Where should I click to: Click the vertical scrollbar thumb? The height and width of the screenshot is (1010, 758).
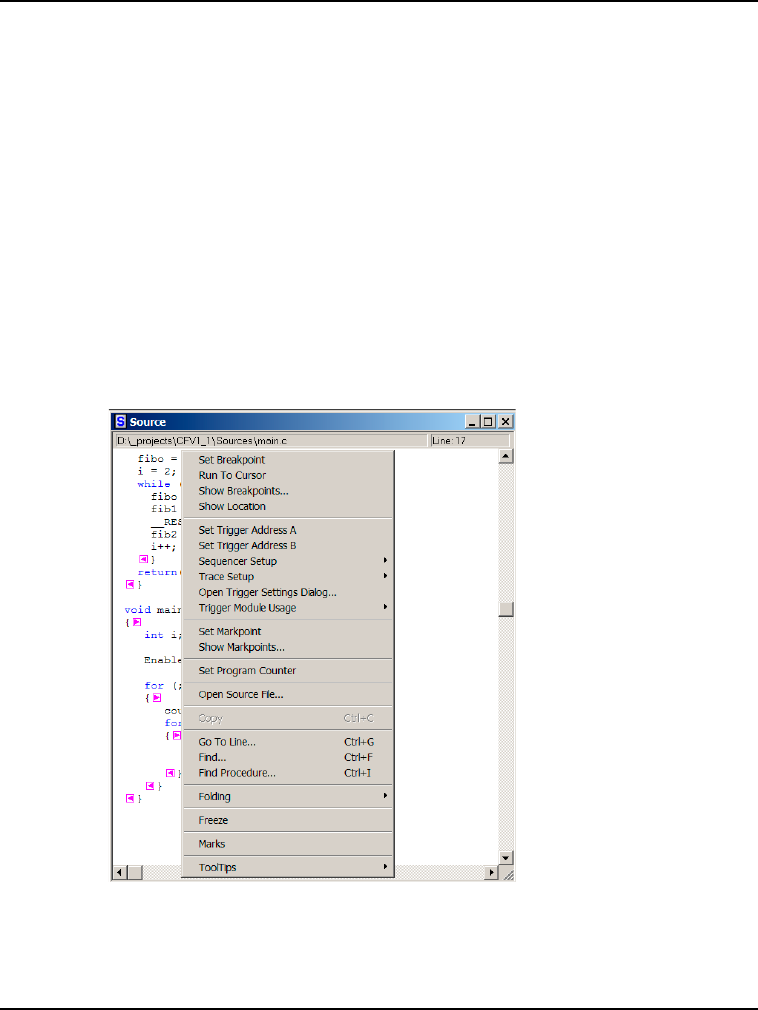[506, 609]
